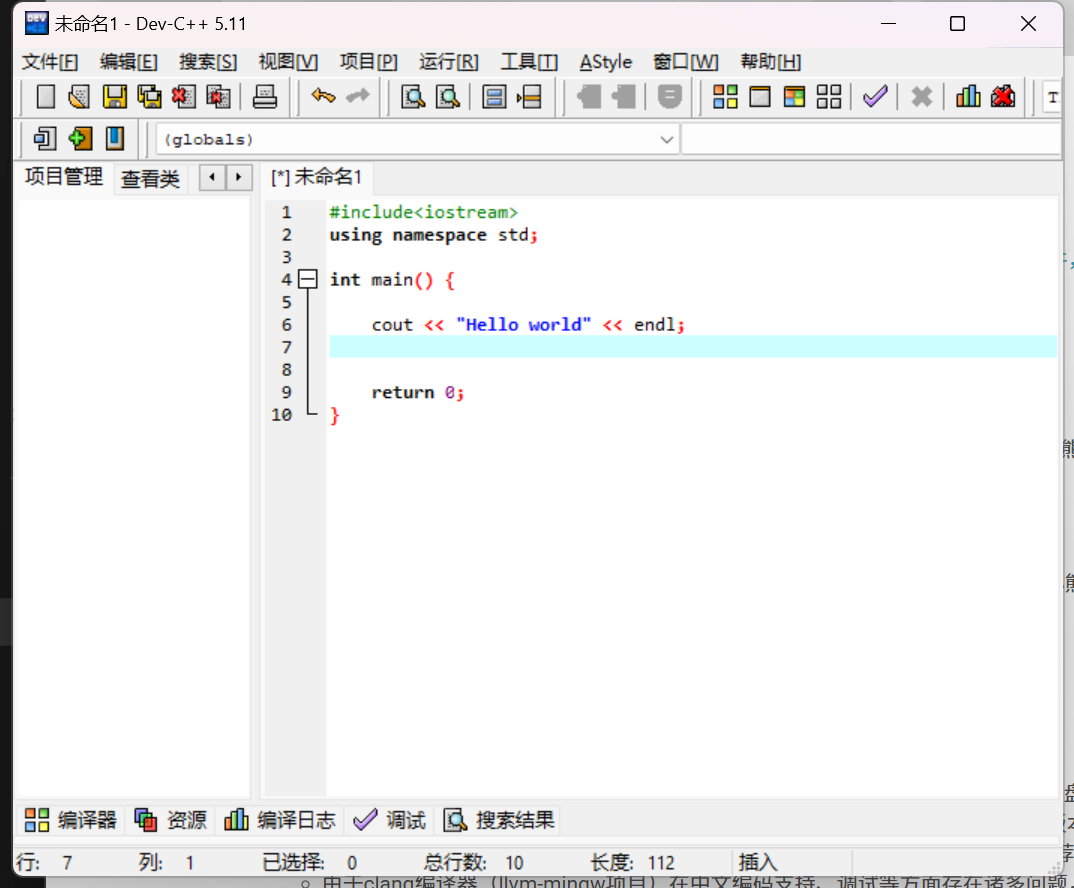Open the 文件[F] menu
The image size is (1074, 888).
(50, 62)
